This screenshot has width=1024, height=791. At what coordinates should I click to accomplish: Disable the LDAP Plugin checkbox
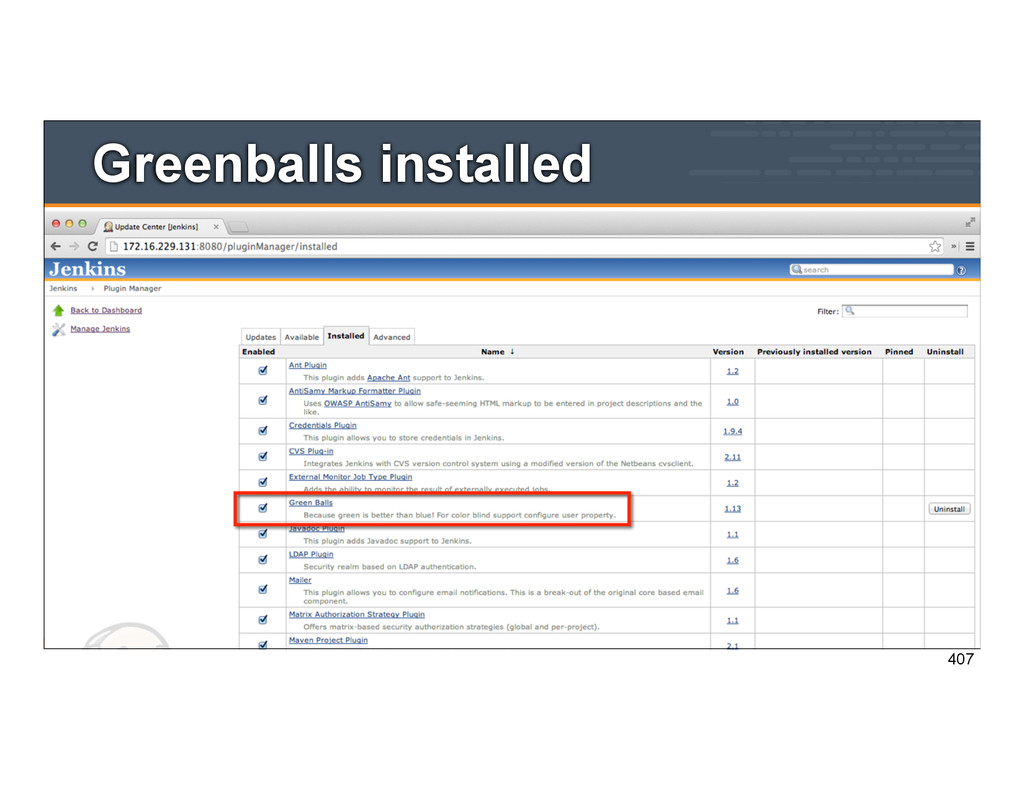[x=263, y=559]
